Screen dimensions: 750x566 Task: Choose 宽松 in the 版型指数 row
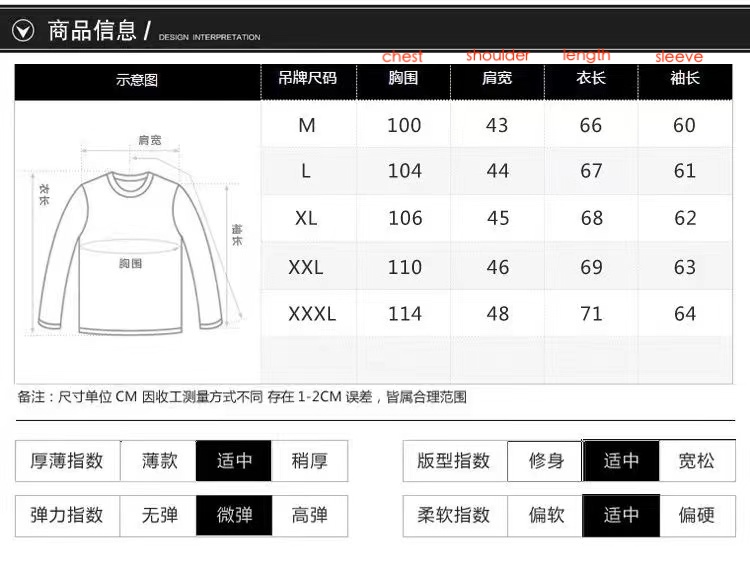coord(696,461)
